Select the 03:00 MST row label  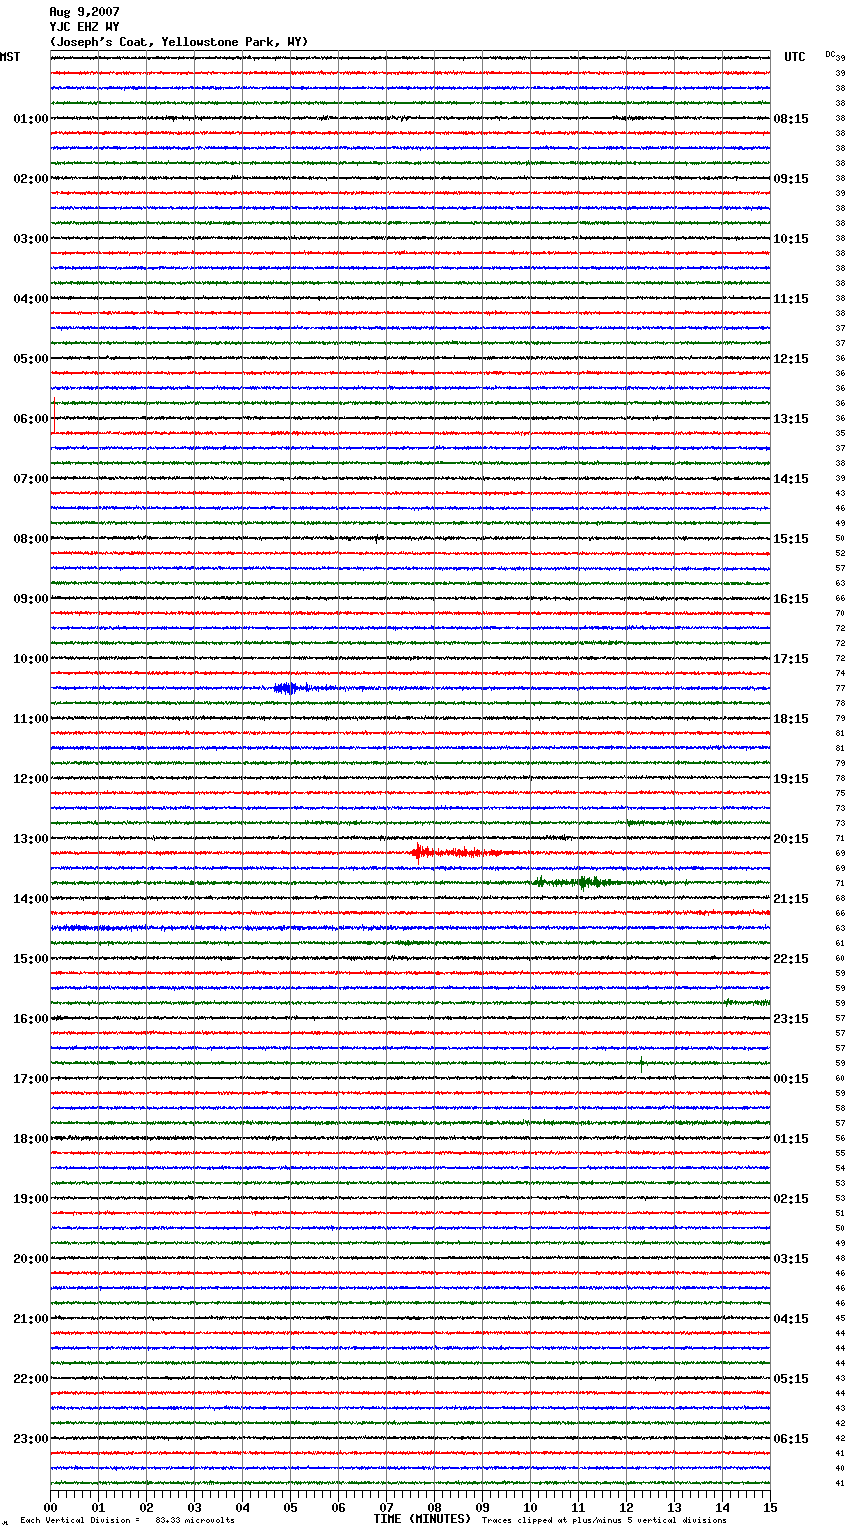(31, 239)
